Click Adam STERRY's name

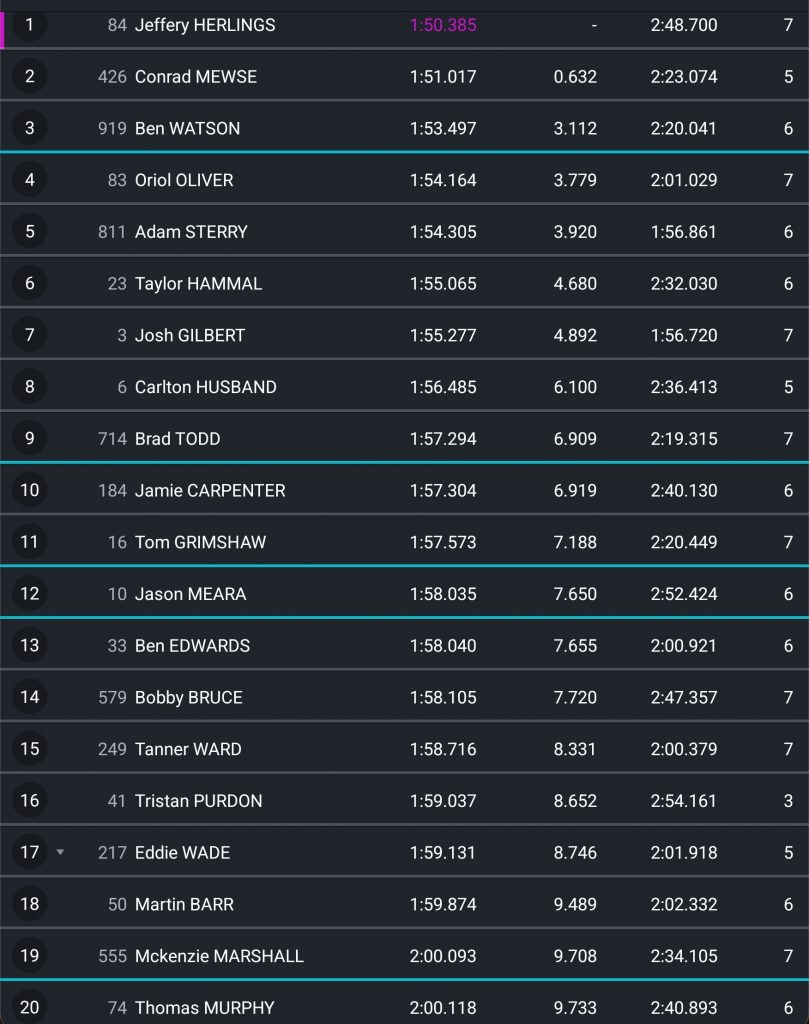tap(191, 232)
